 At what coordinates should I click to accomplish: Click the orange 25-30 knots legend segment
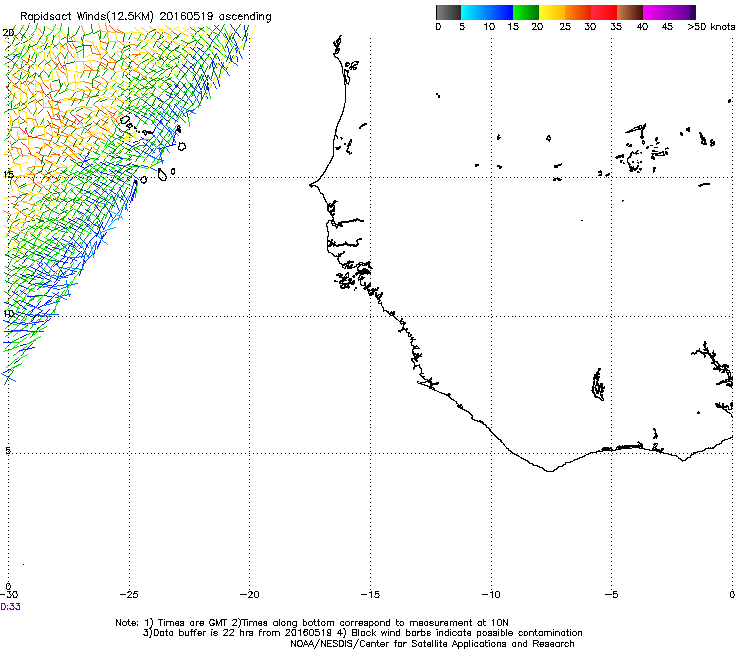click(x=578, y=12)
